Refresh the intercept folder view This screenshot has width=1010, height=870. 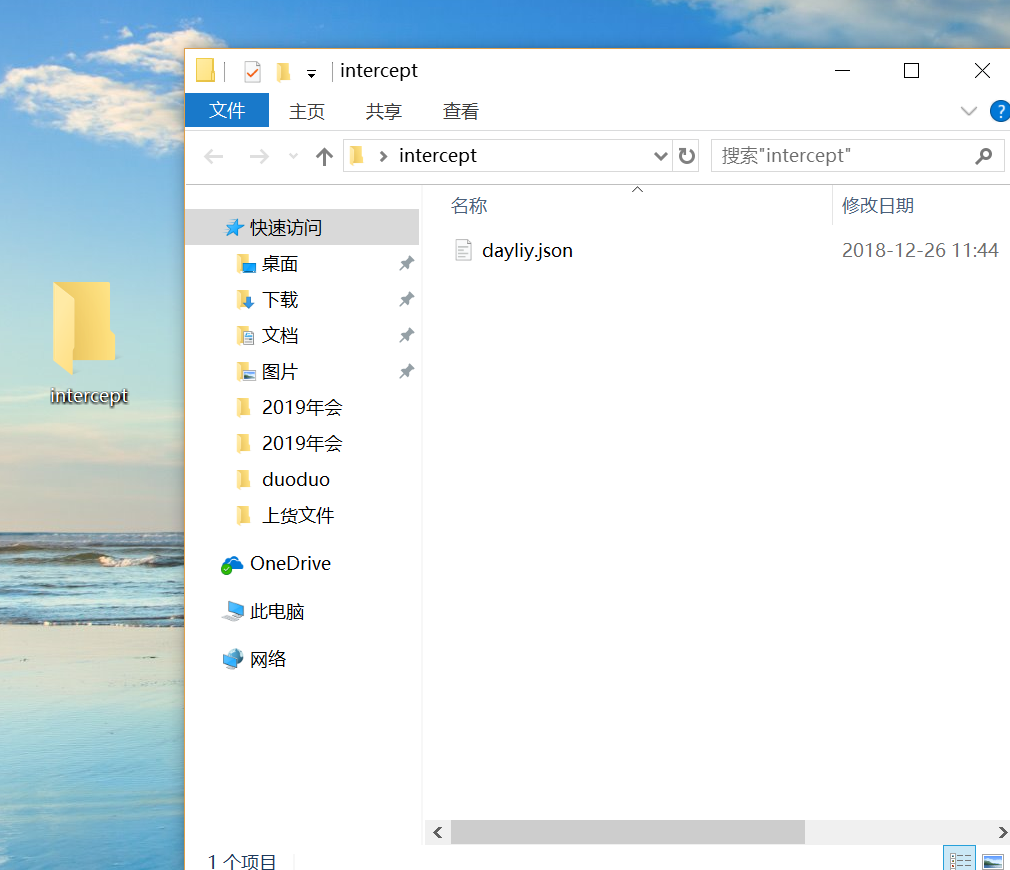[x=687, y=156]
